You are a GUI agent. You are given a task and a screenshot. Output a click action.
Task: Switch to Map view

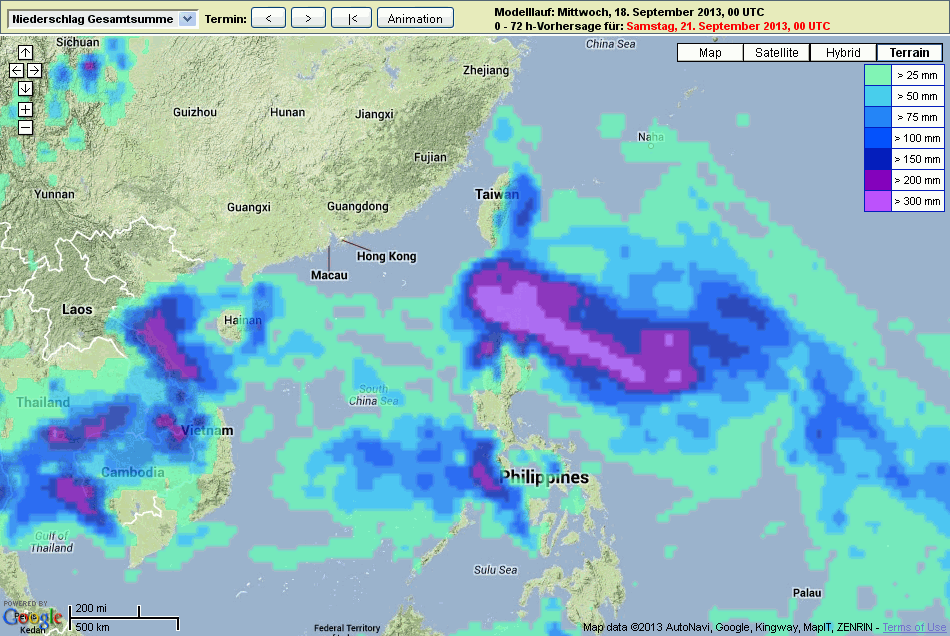click(x=710, y=53)
